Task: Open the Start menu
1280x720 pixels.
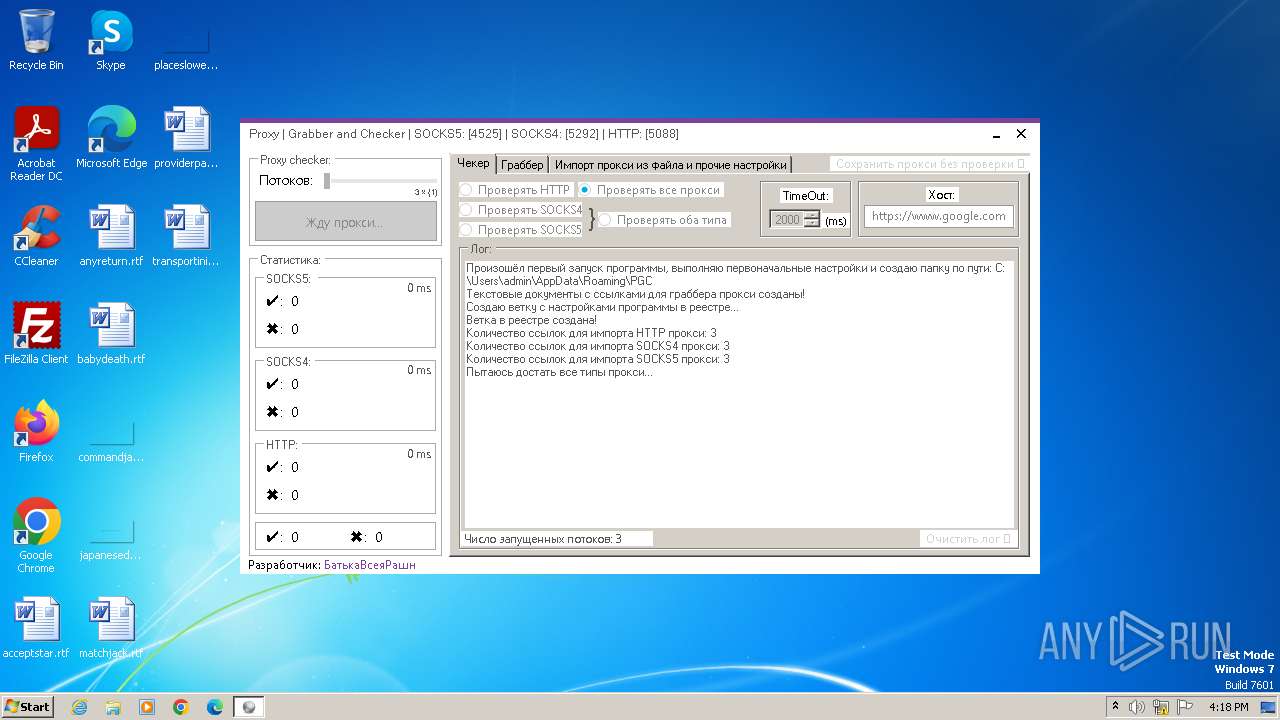Action: tap(28, 707)
